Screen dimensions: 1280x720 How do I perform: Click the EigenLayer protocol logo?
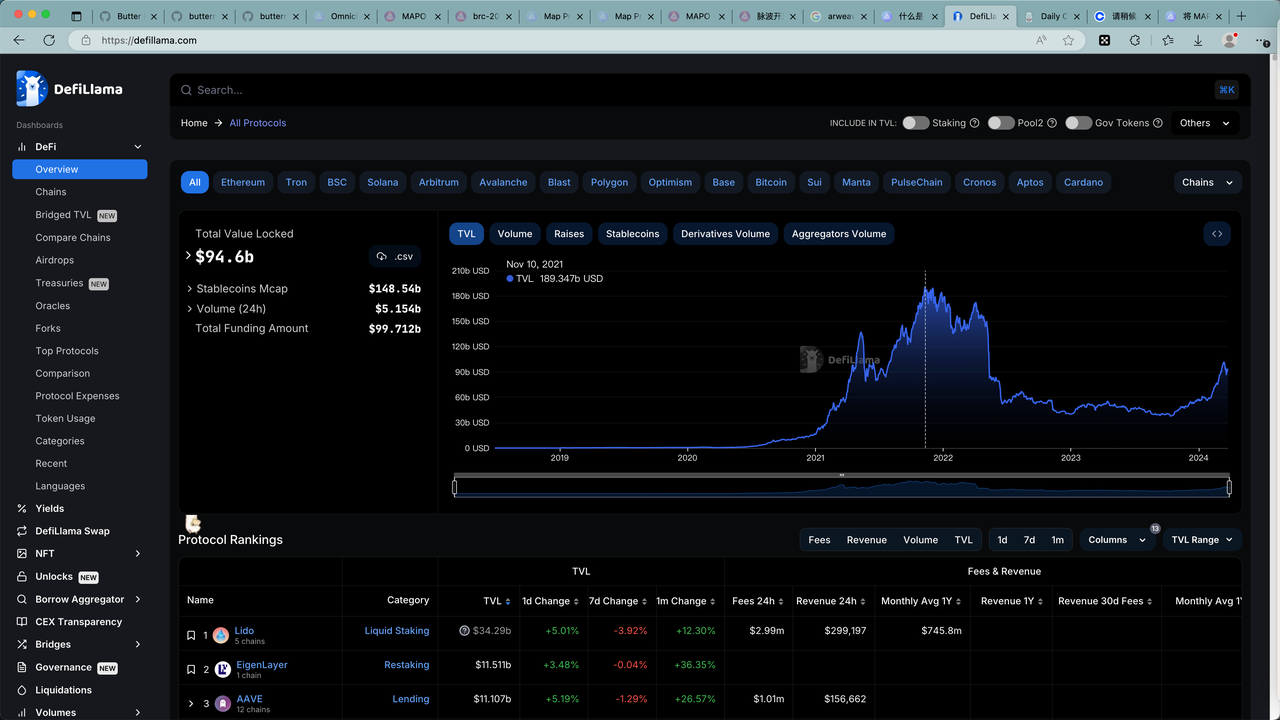coord(222,669)
